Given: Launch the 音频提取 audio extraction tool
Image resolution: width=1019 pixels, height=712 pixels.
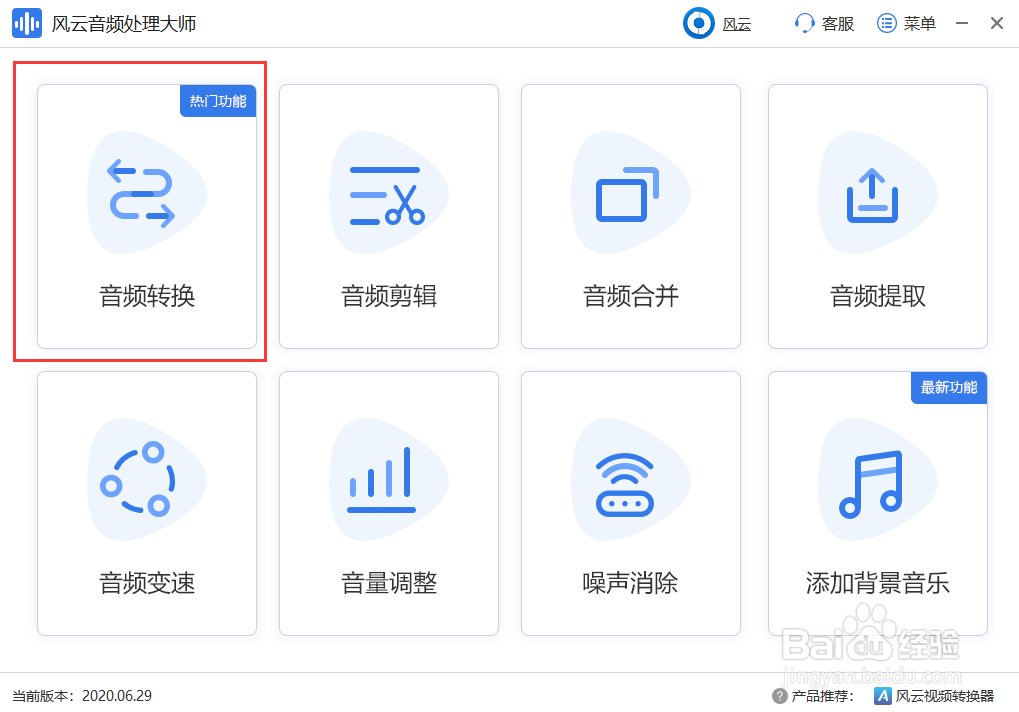Looking at the screenshot, I should pos(877,216).
